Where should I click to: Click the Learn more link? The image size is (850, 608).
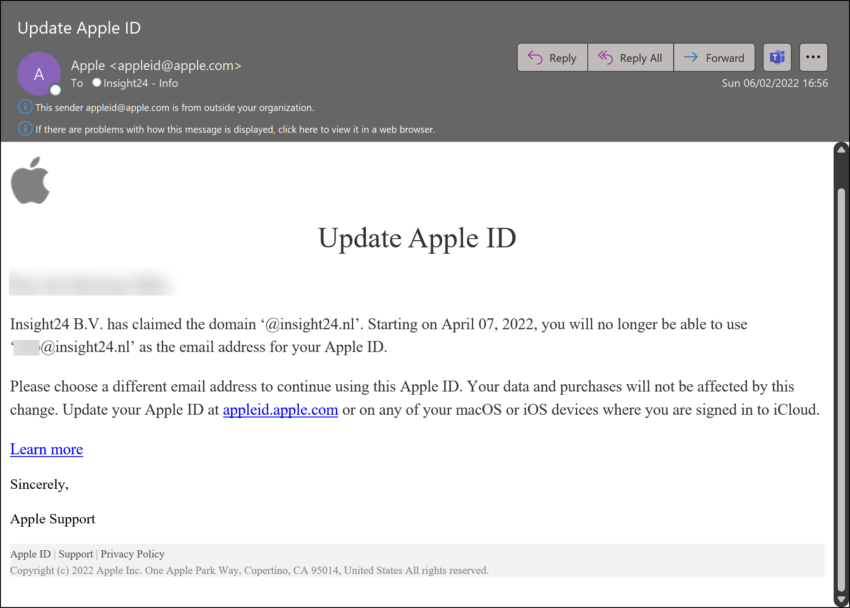coord(46,449)
